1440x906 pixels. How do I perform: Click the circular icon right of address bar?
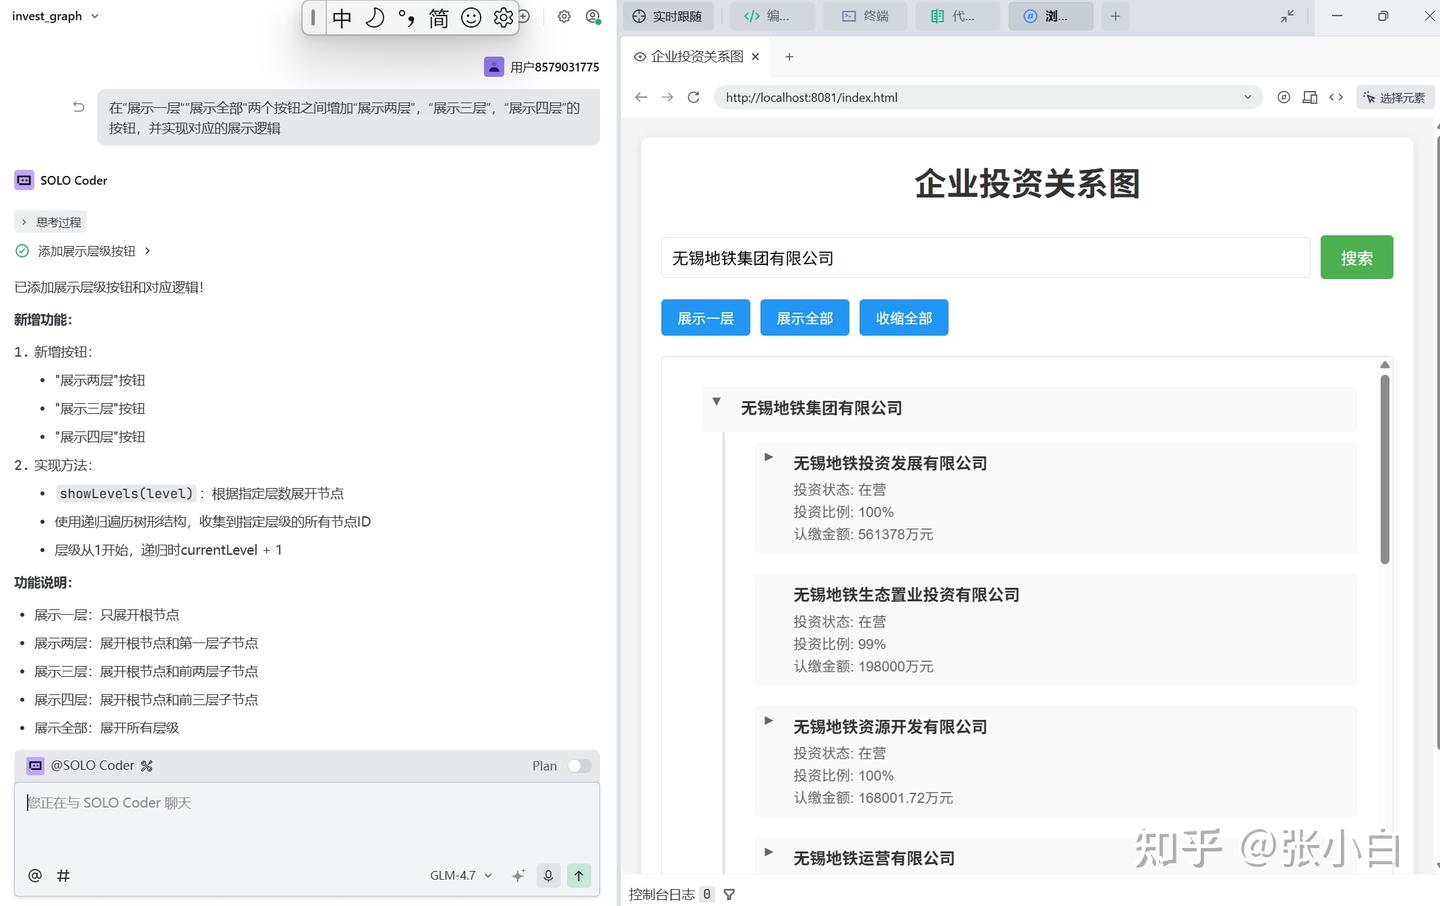point(1284,97)
